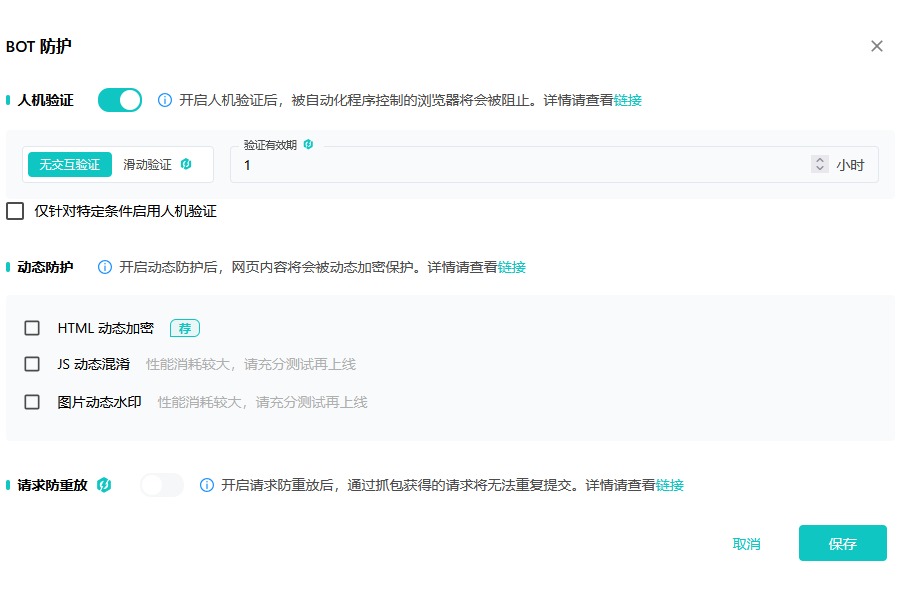Enable the 请求防重放 switch

pyautogui.click(x=162, y=485)
